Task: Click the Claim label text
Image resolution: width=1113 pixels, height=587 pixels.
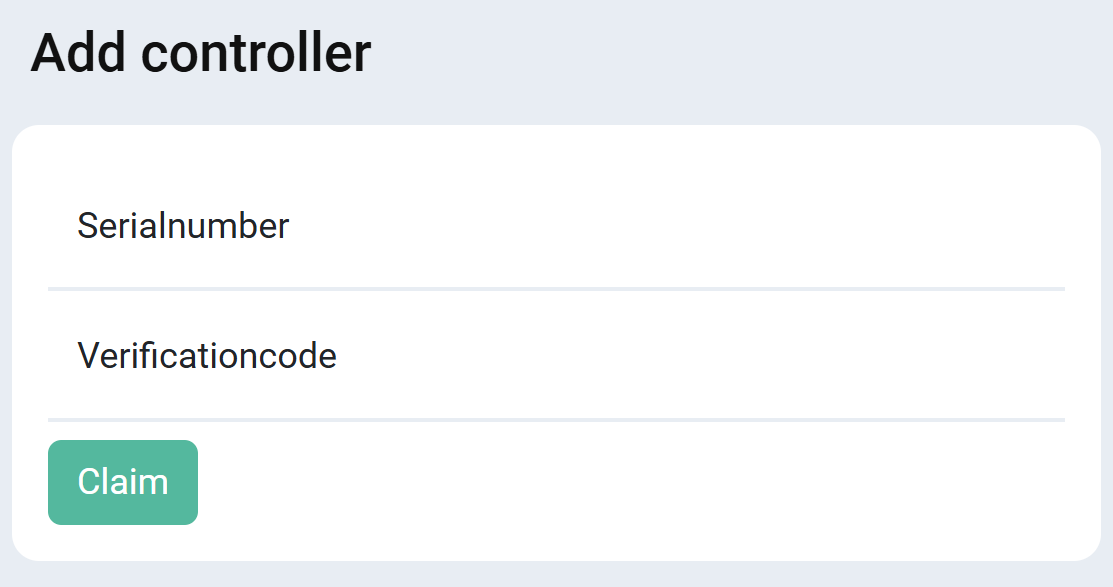Action: (x=122, y=482)
